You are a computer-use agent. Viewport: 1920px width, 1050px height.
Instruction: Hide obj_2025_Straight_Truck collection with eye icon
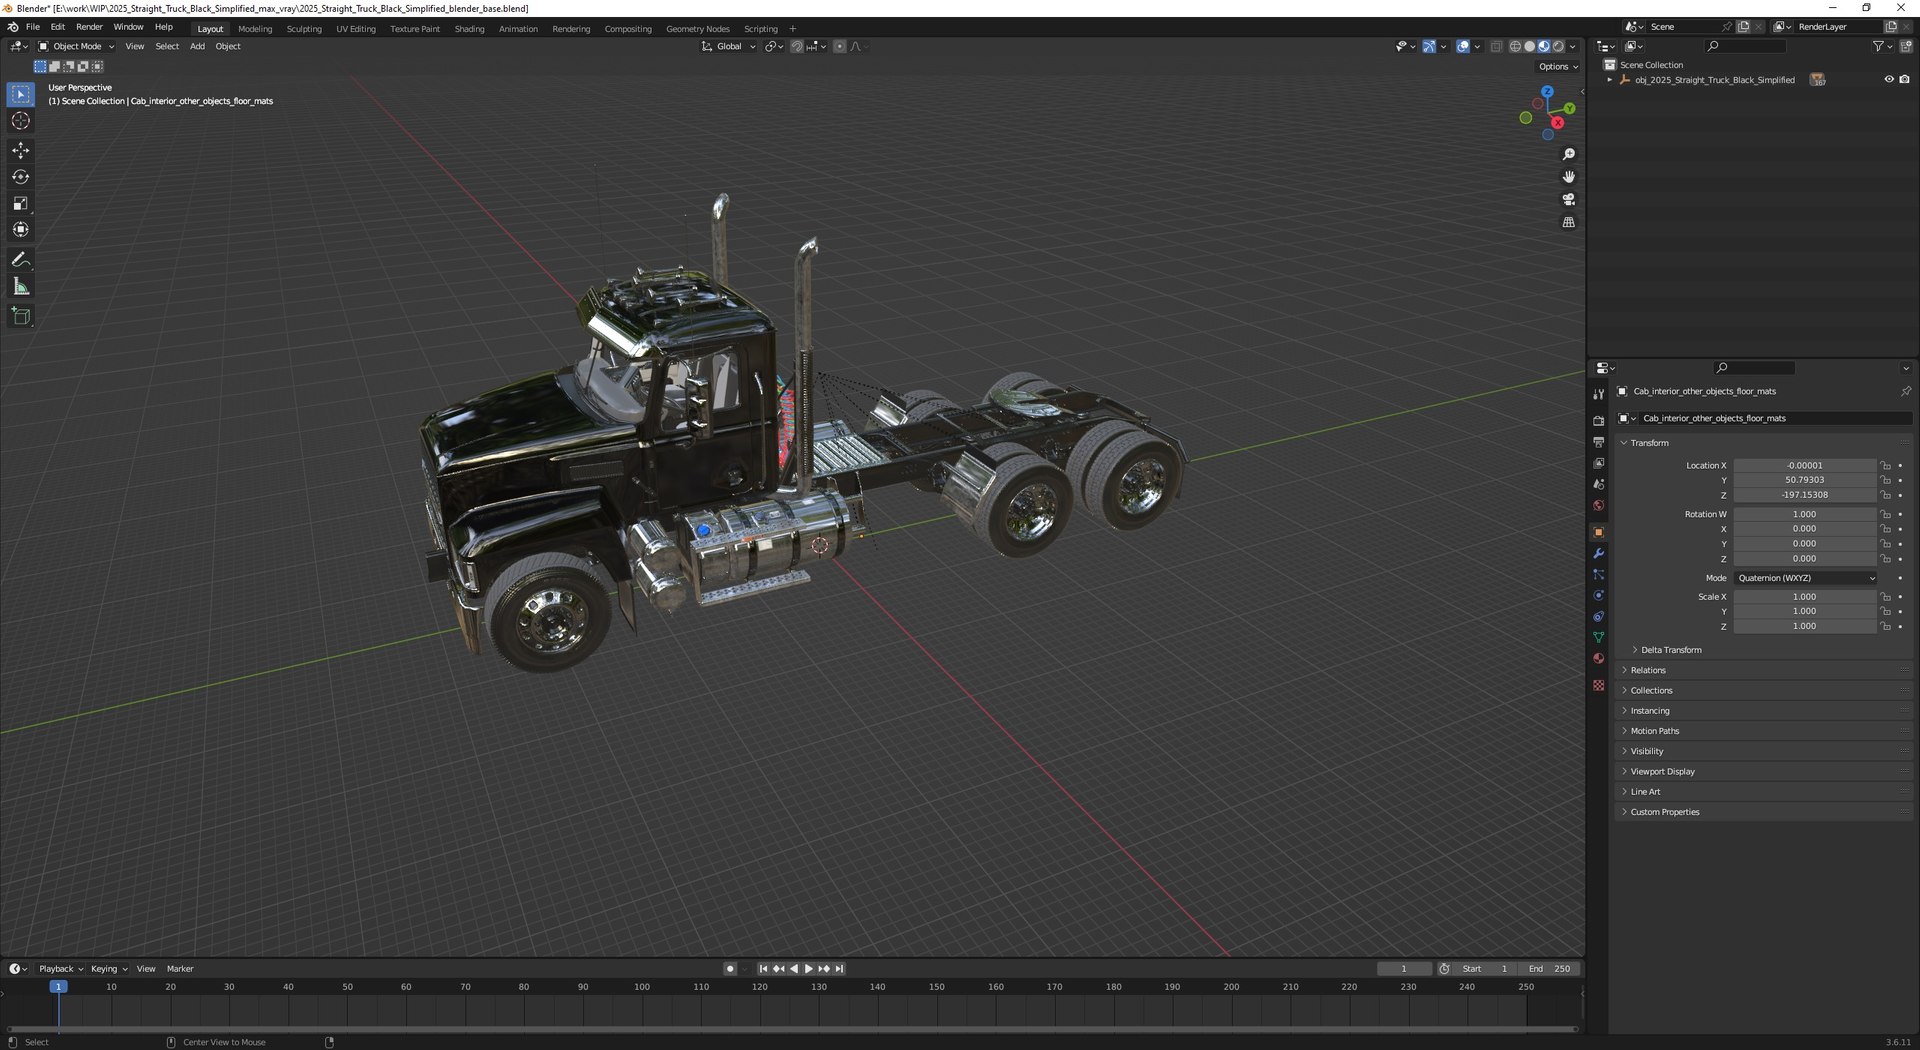(1889, 80)
